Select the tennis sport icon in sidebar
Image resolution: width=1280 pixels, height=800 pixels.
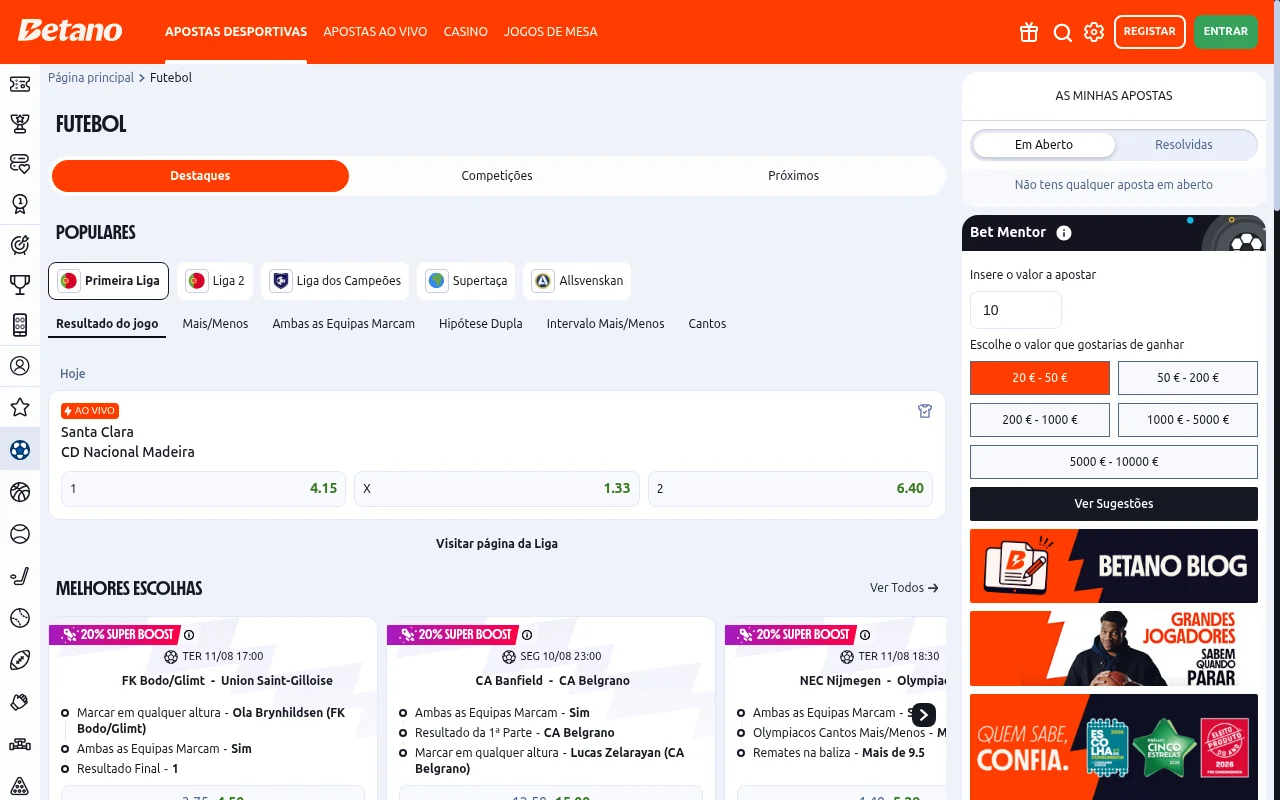coord(20,534)
